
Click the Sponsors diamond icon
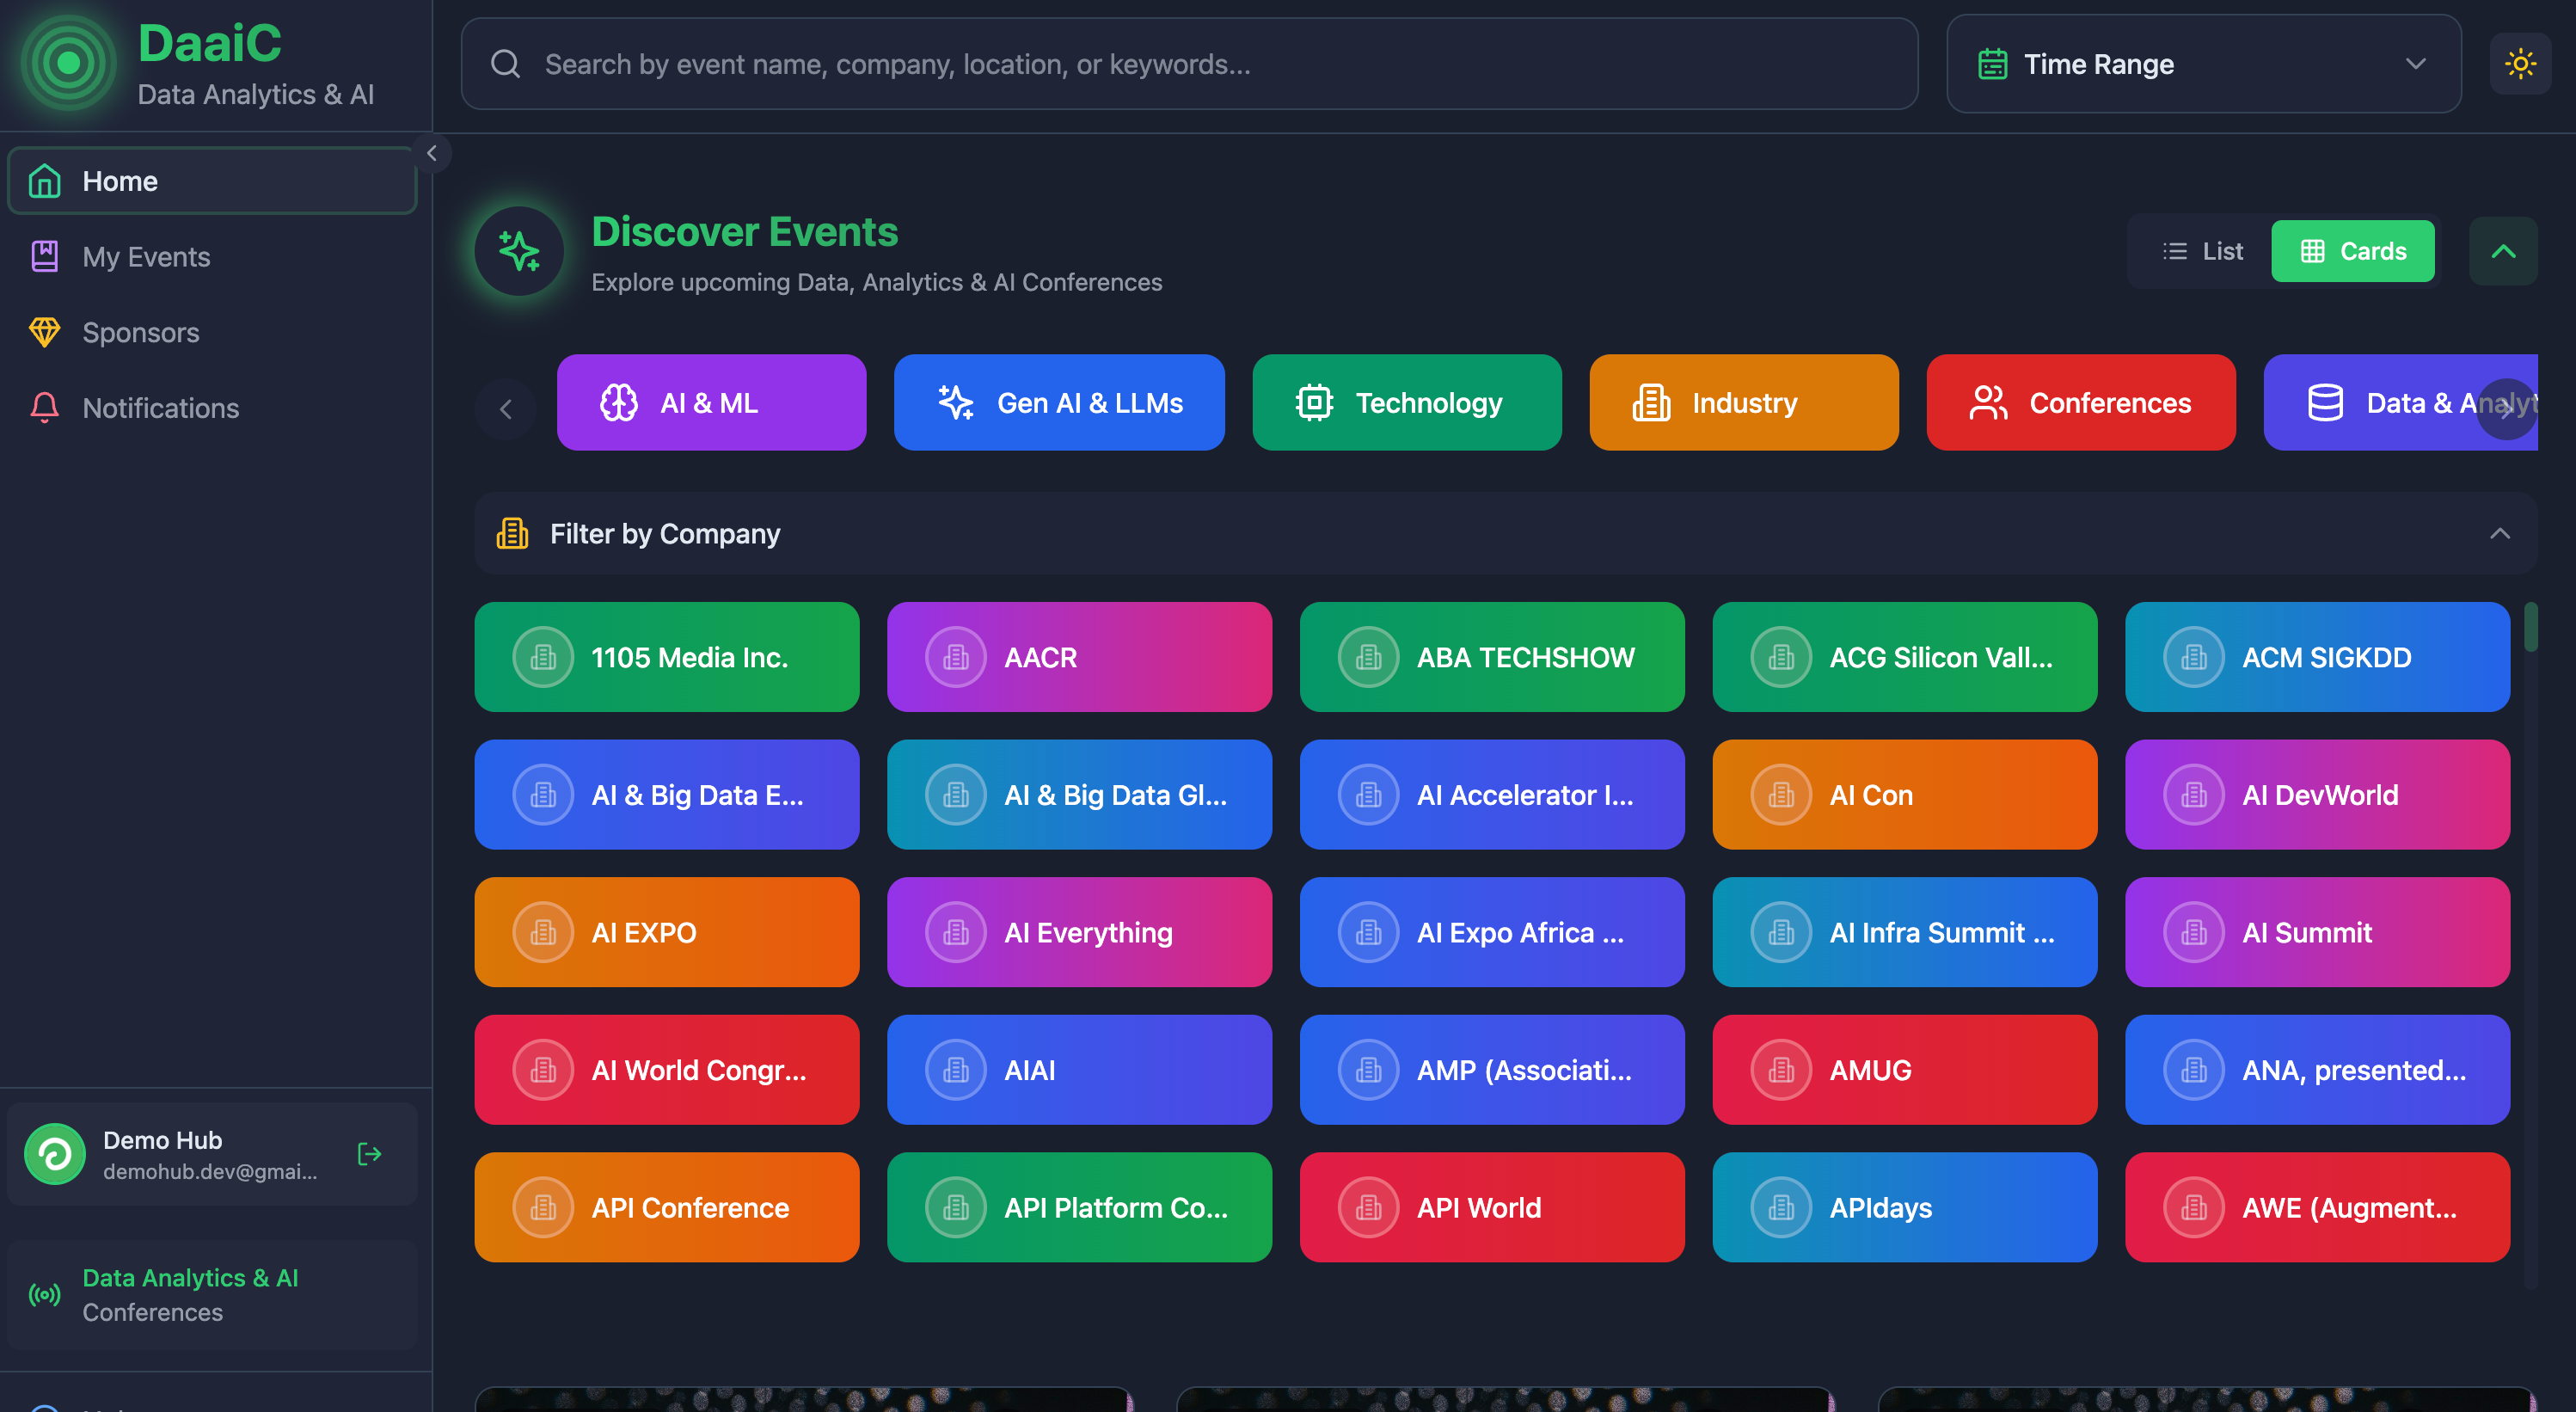click(45, 332)
